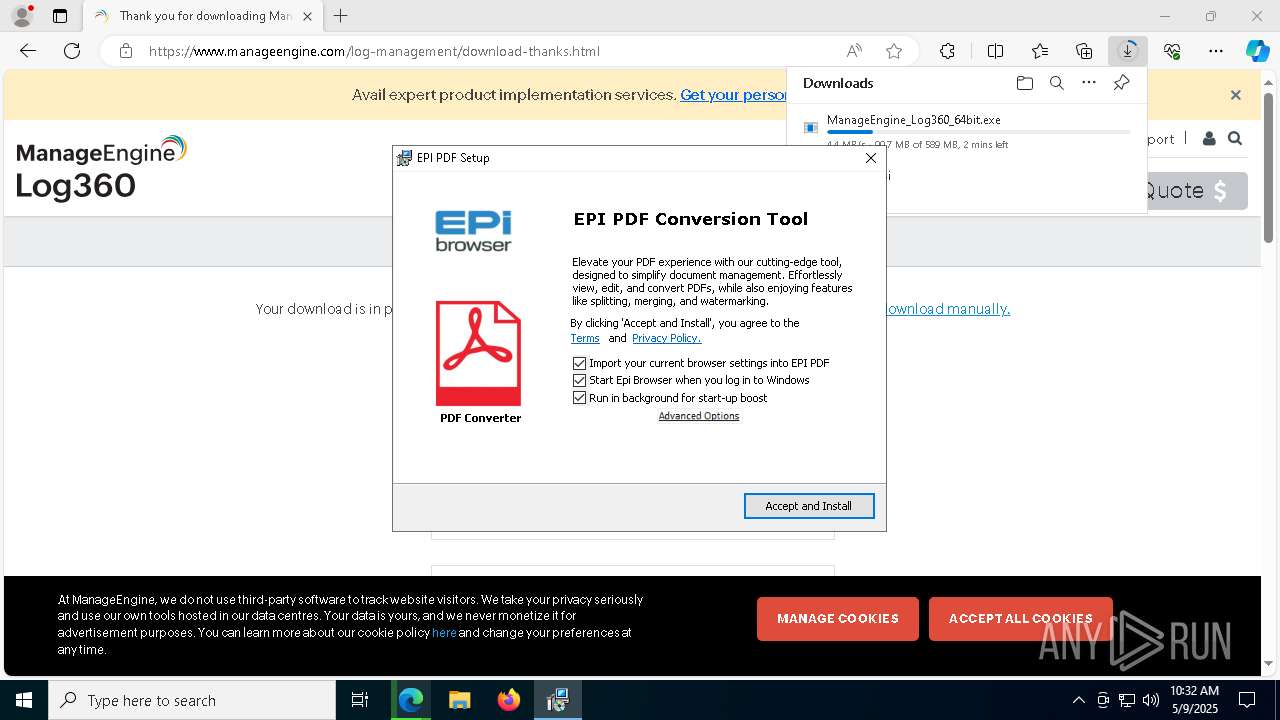
Task: Activate Read aloud in address bar
Action: tap(854, 51)
